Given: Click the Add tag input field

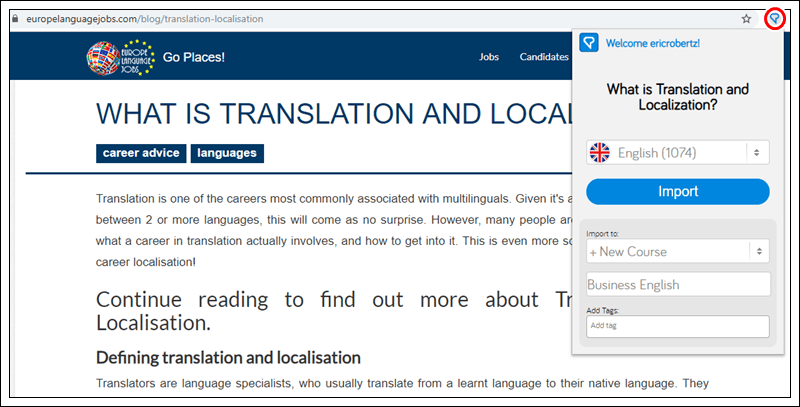Looking at the screenshot, I should tap(677, 326).
